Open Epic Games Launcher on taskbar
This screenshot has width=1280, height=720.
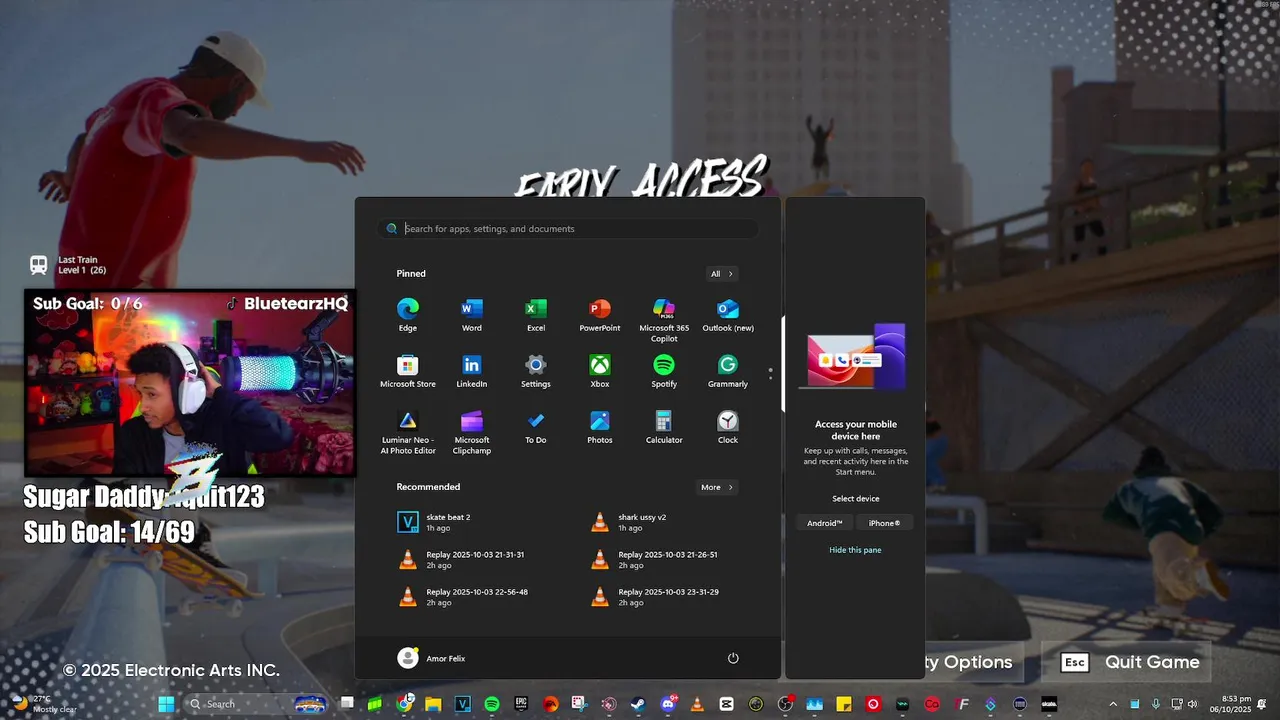pyautogui.click(x=521, y=704)
